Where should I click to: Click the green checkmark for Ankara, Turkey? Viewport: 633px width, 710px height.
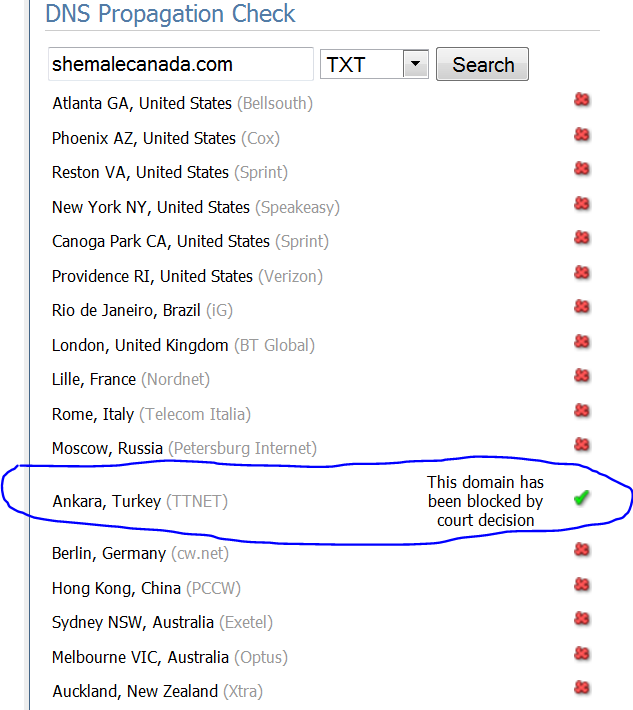(581, 498)
